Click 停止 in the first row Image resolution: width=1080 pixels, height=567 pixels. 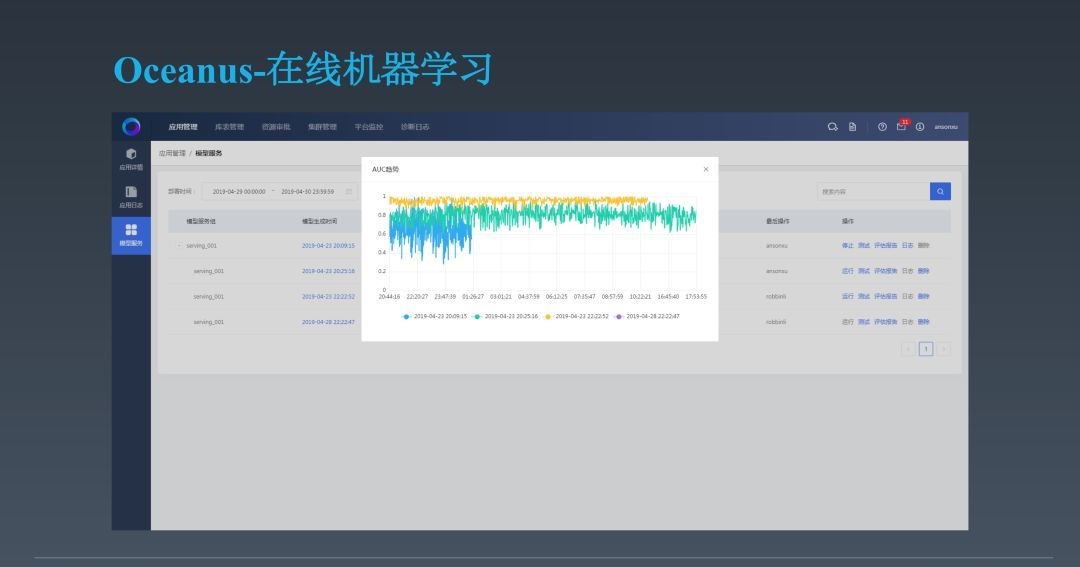848,245
